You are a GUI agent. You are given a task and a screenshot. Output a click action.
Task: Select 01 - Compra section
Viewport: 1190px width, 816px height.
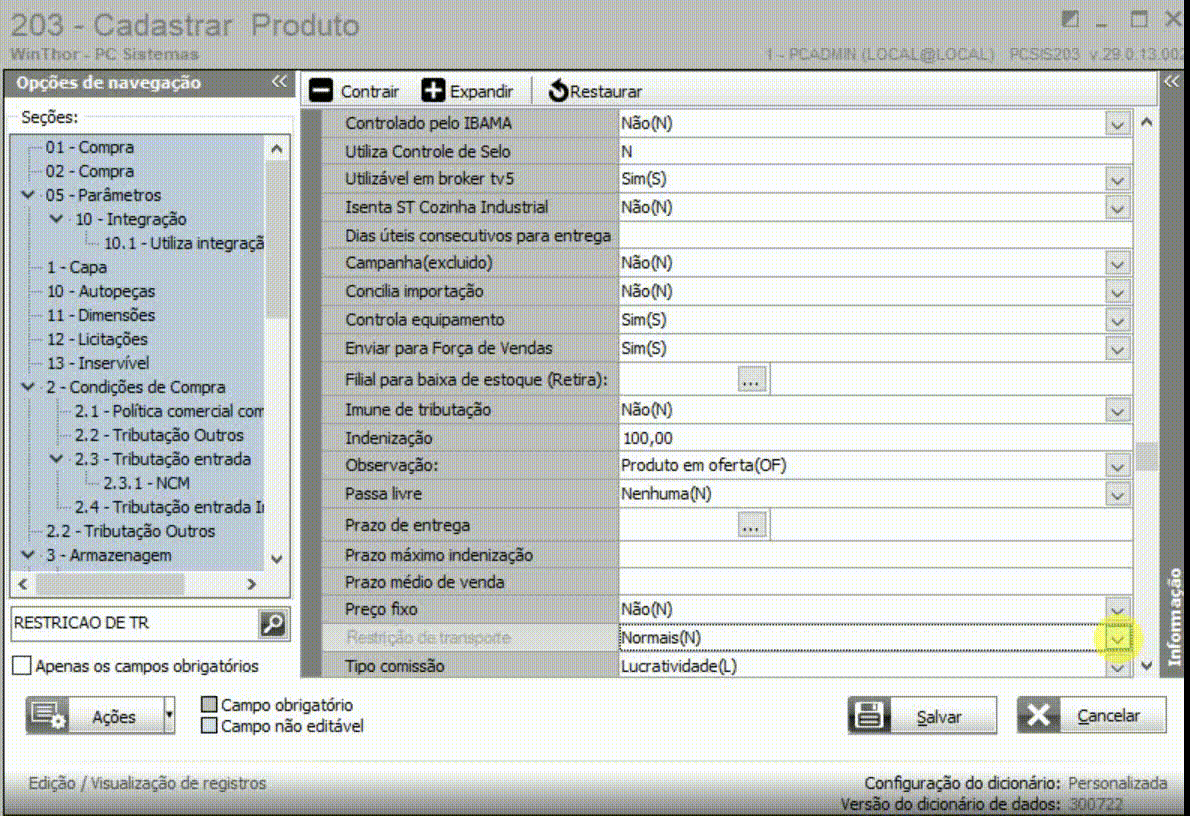tap(90, 147)
